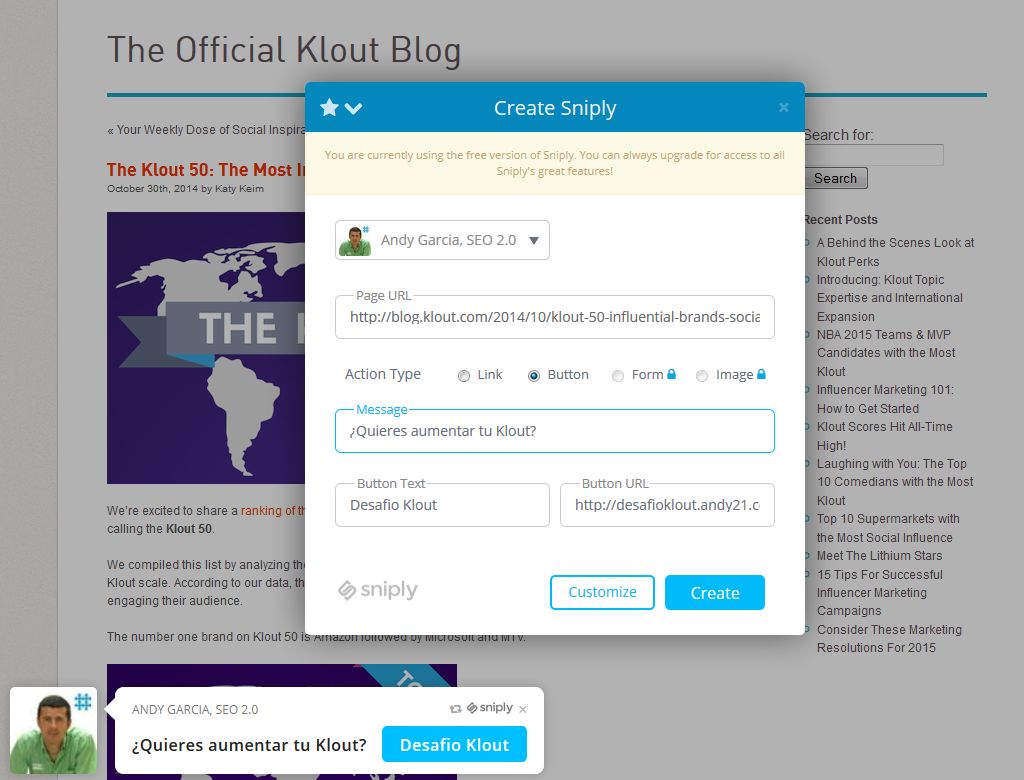Click 'The Klout 50' article headline

coord(206,170)
